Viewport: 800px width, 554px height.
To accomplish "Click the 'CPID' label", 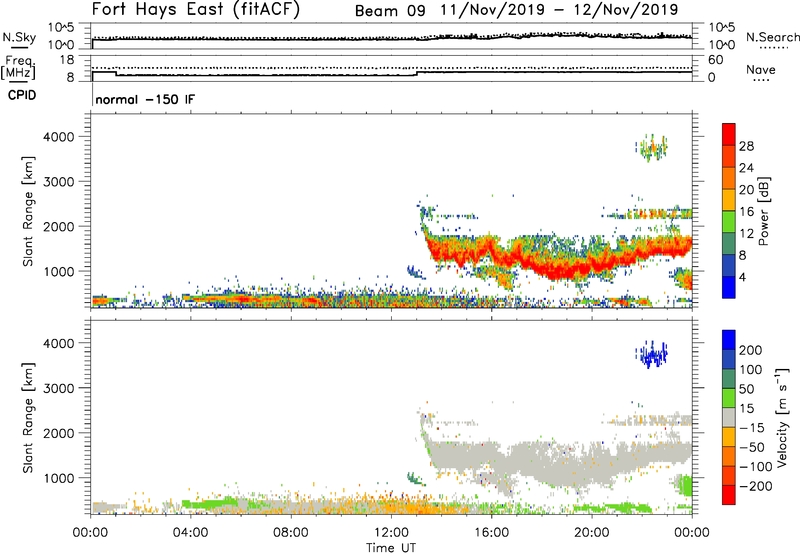I will [22, 95].
